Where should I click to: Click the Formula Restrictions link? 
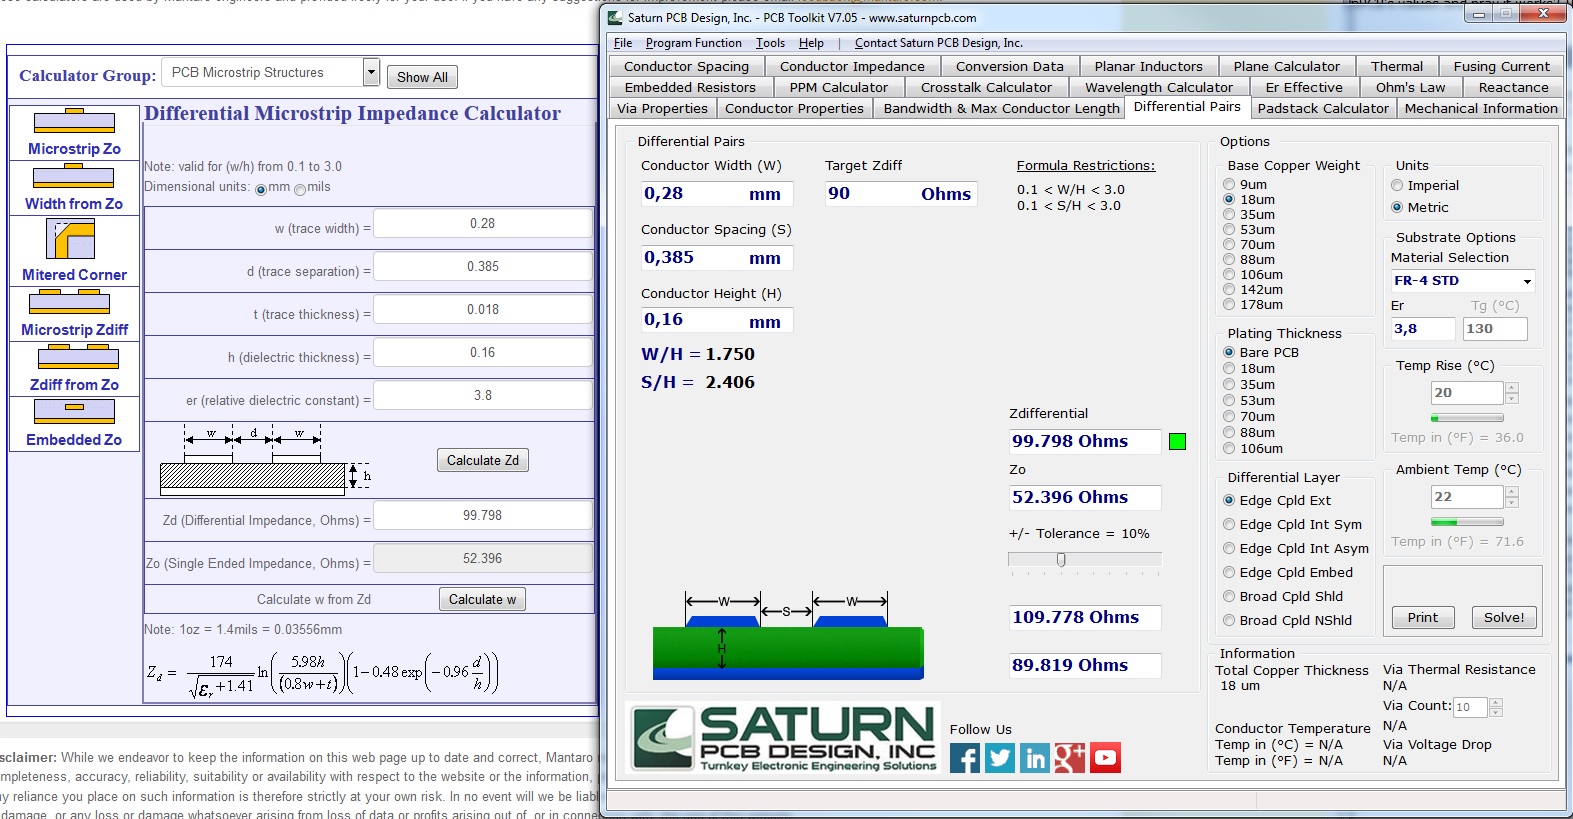pyautogui.click(x=1086, y=165)
